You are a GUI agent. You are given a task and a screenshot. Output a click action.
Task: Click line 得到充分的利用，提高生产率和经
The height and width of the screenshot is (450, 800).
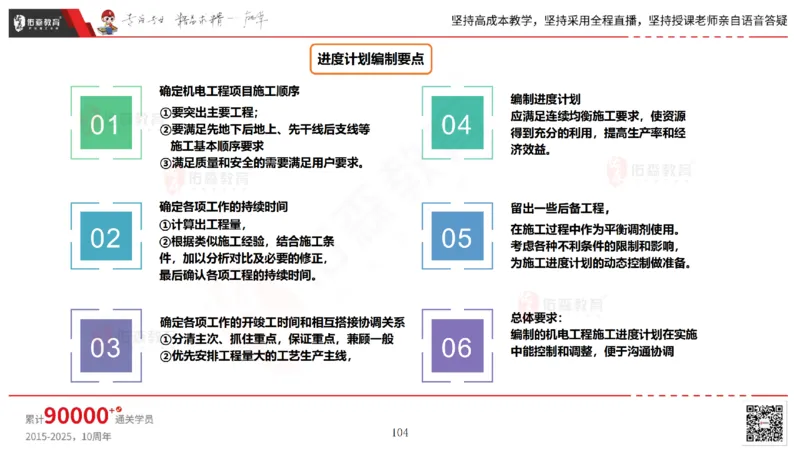[x=598, y=133]
